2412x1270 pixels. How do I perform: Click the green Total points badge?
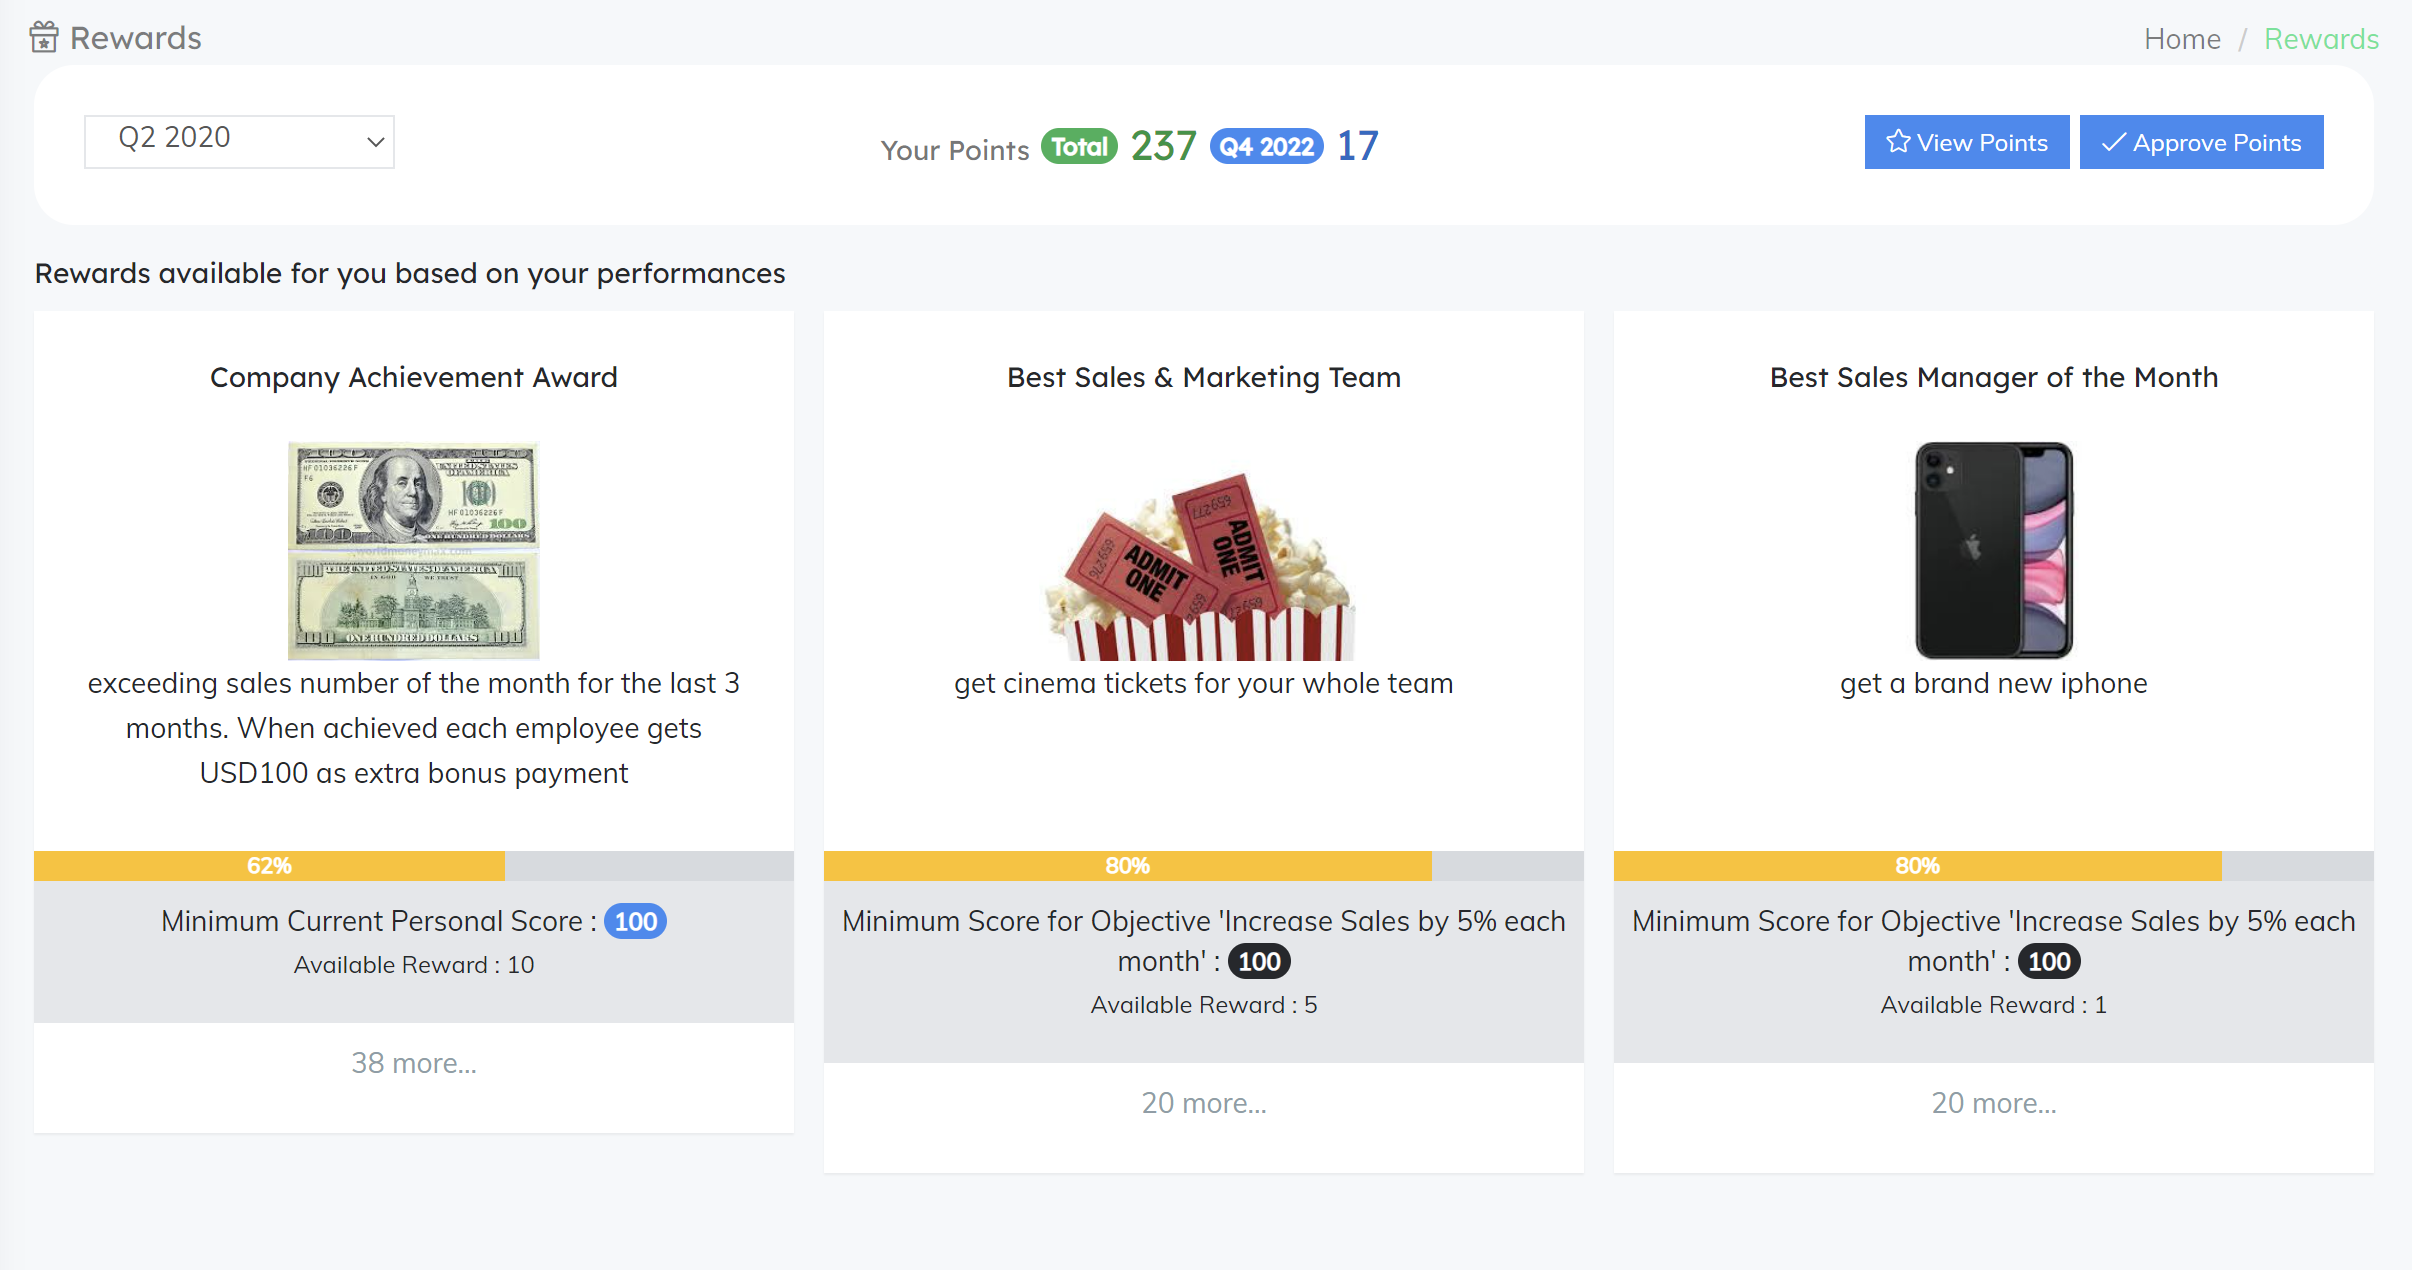(1079, 147)
